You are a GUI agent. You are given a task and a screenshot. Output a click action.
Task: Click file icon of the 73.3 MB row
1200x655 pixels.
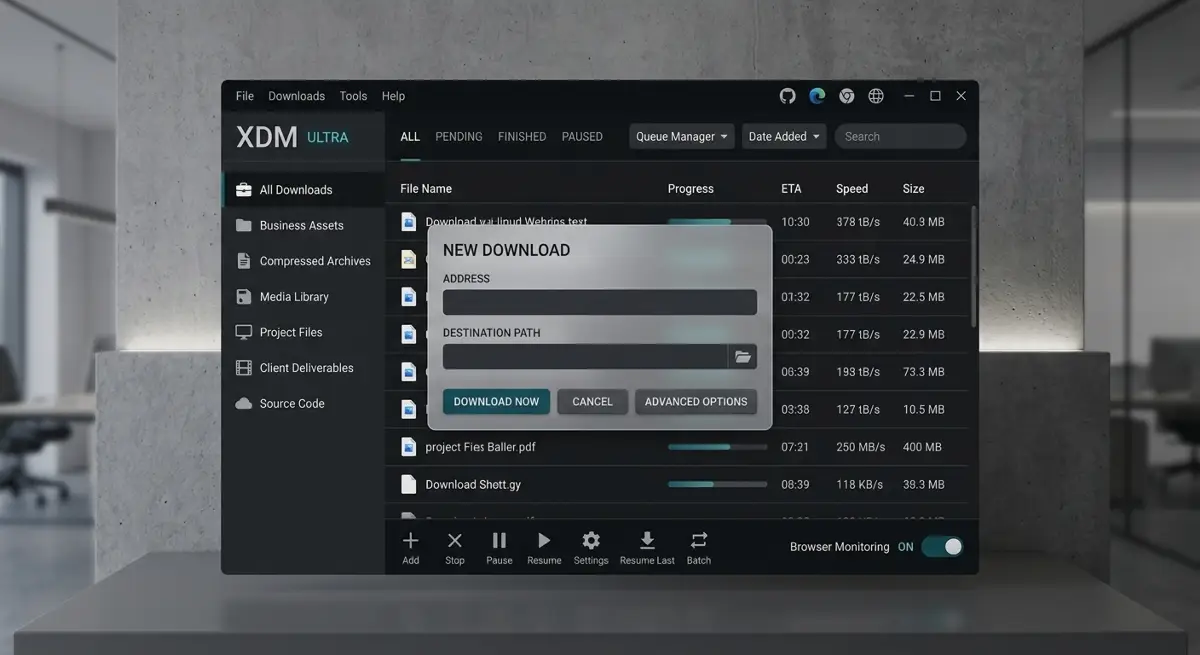408,371
